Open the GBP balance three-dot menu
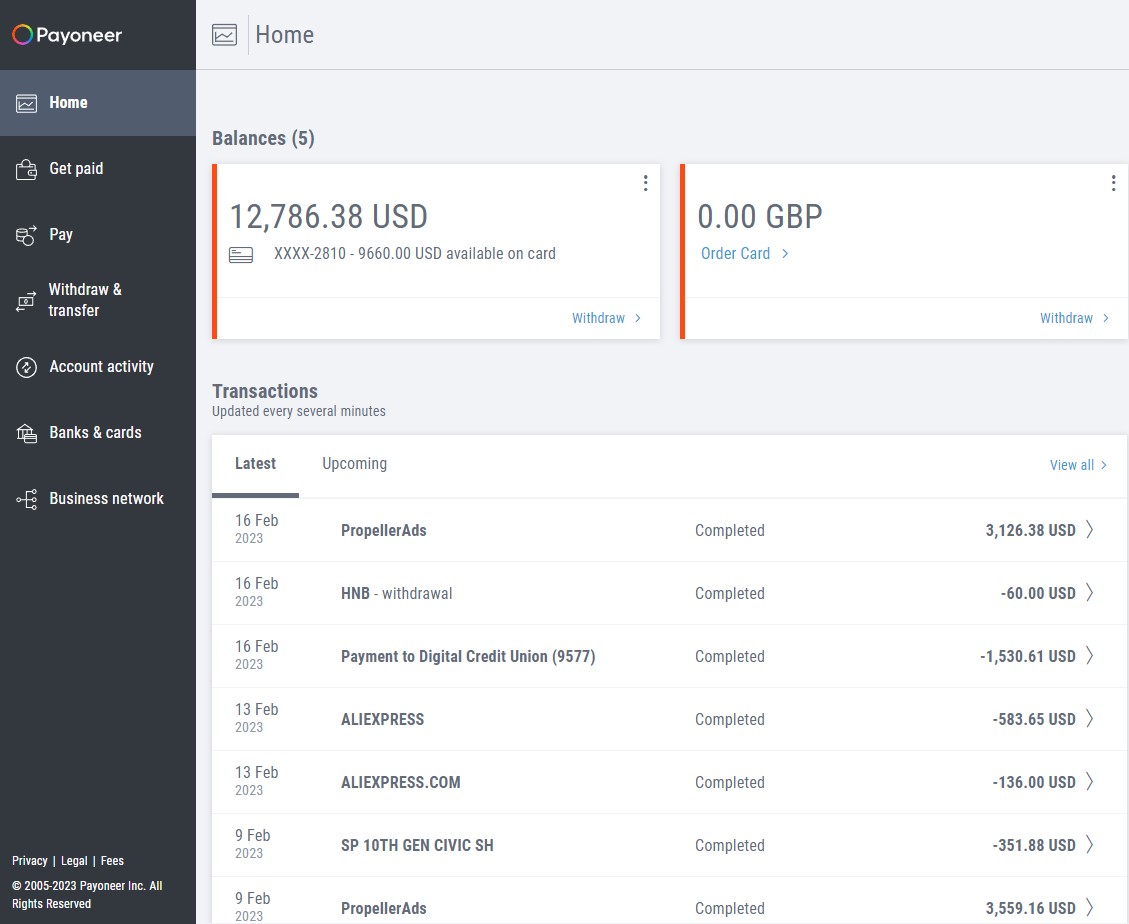This screenshot has height=924, width=1129. [1113, 183]
